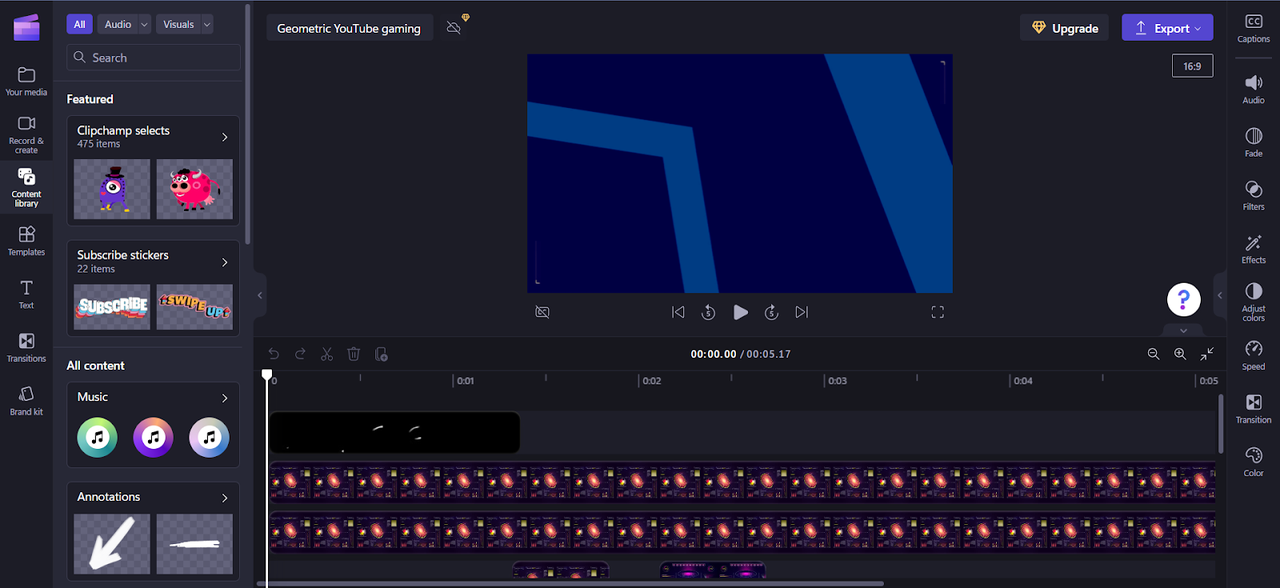Screen dimensions: 1280x588
Task: Expand the Annotations category
Action: click(224, 497)
